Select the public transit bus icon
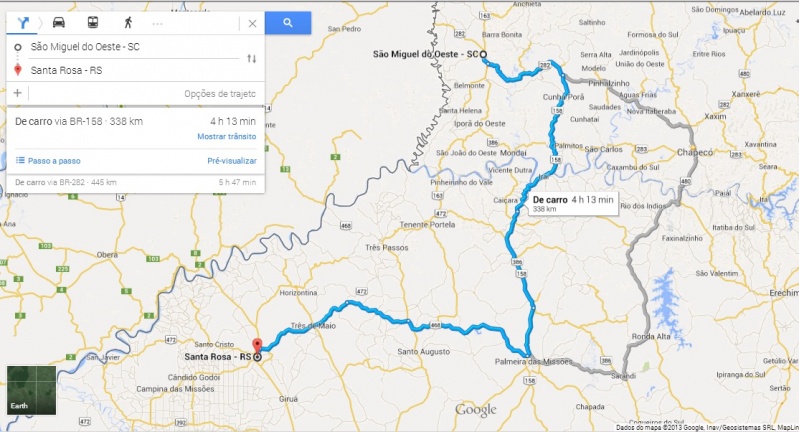 coord(93,22)
